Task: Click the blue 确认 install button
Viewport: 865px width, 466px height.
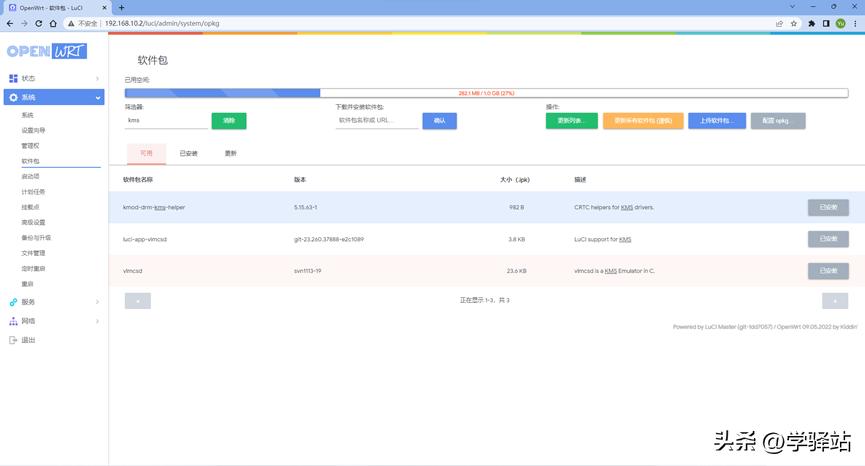Action: coord(440,121)
